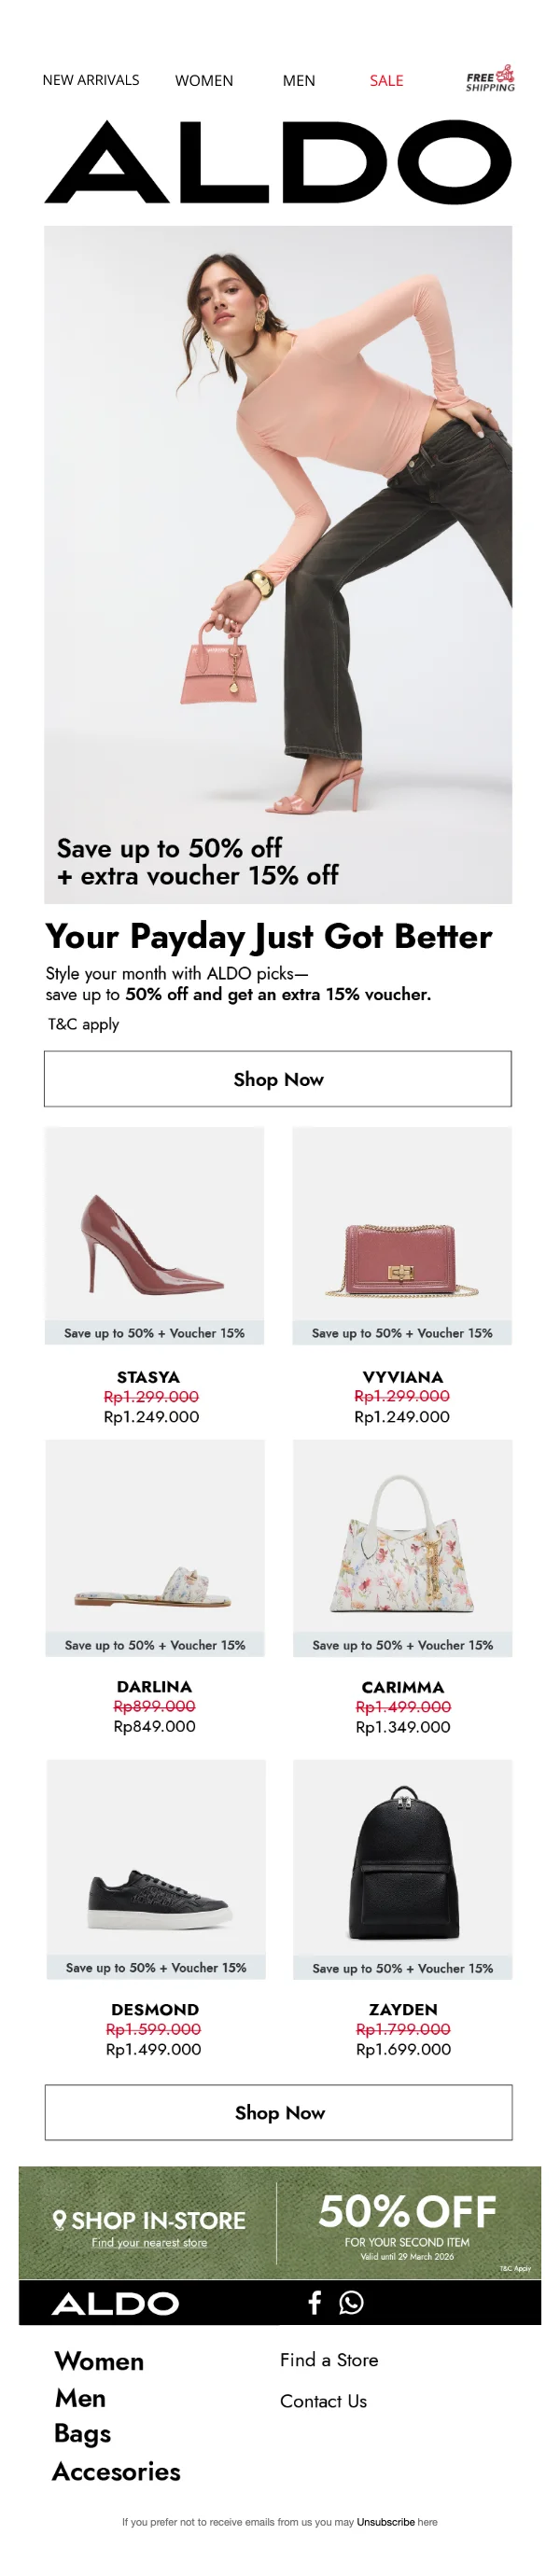The width and height of the screenshot is (560, 2576).
Task: Click the store location pin icon
Action: (x=59, y=2220)
